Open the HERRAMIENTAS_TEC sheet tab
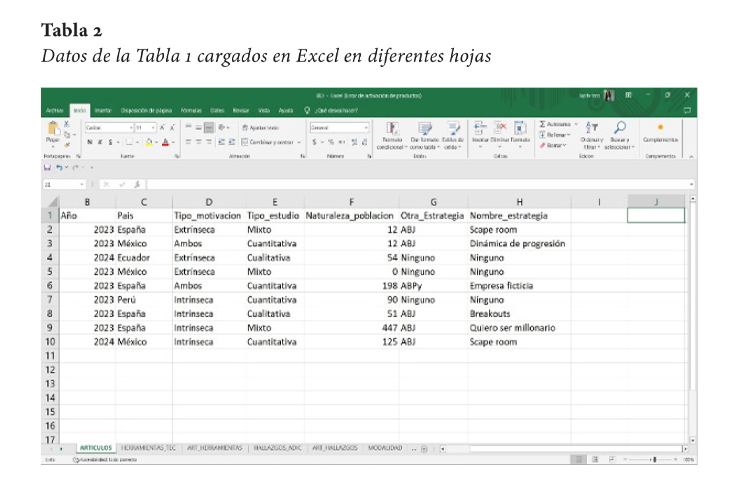 (x=149, y=448)
